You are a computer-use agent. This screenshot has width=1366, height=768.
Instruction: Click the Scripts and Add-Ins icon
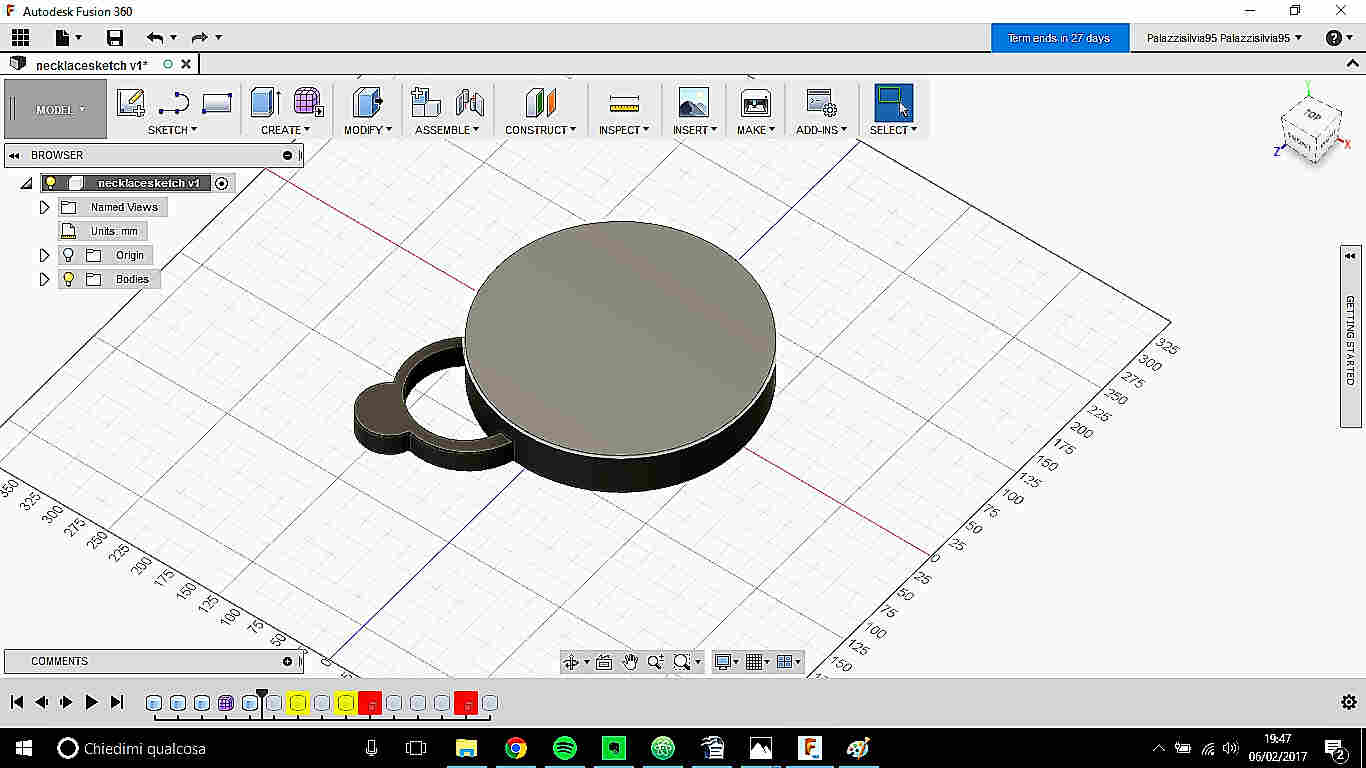coord(821,103)
